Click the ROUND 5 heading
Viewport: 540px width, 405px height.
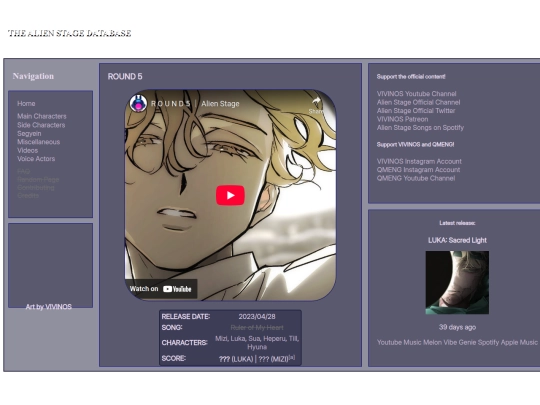[125, 76]
